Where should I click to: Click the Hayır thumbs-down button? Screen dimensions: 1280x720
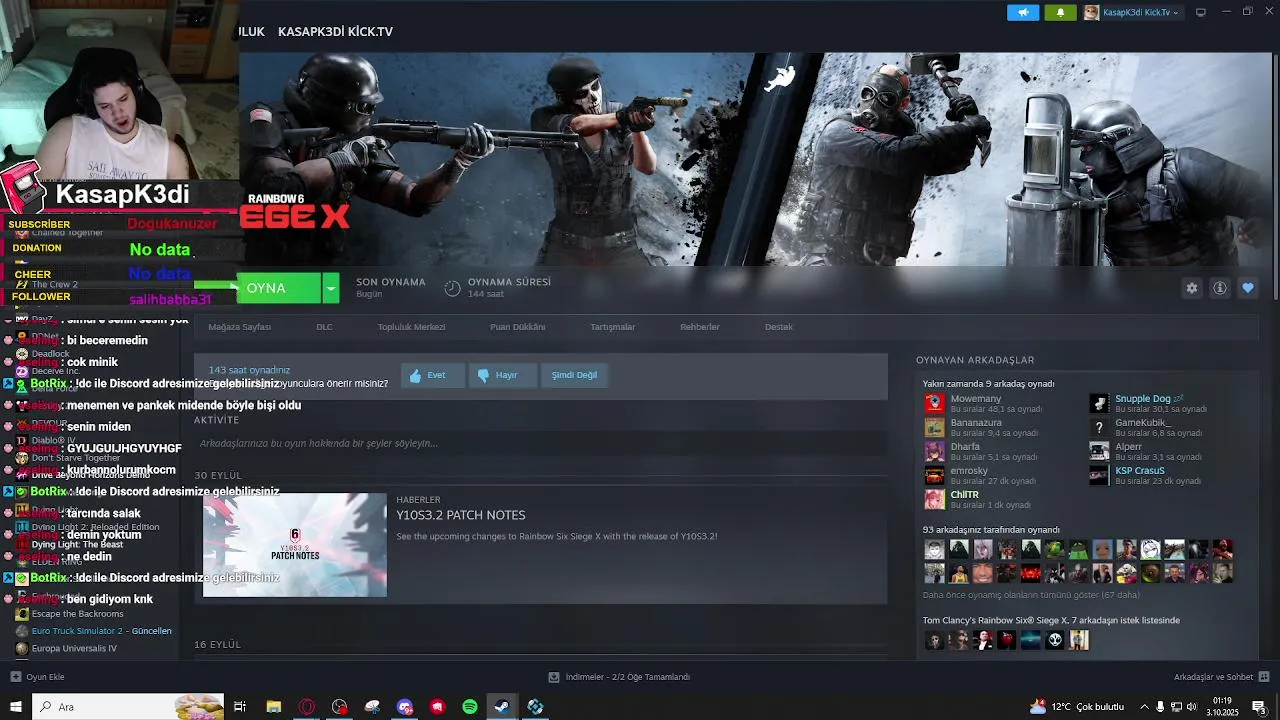pyautogui.click(x=503, y=375)
